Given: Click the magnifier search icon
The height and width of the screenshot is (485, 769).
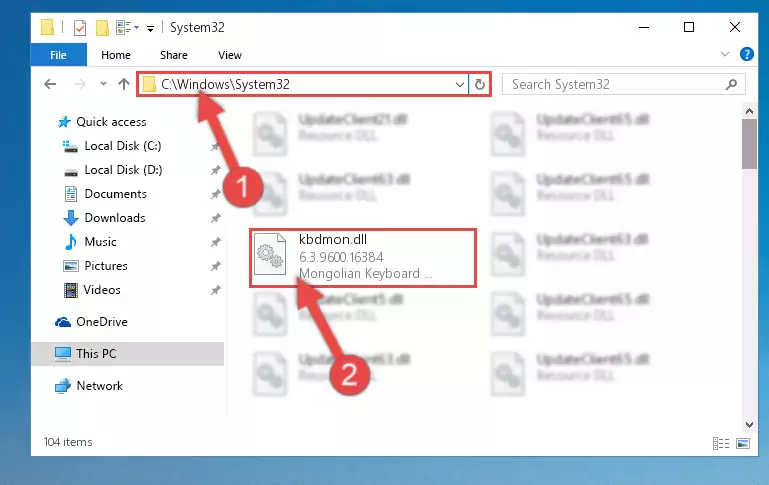Looking at the screenshot, I should point(731,84).
